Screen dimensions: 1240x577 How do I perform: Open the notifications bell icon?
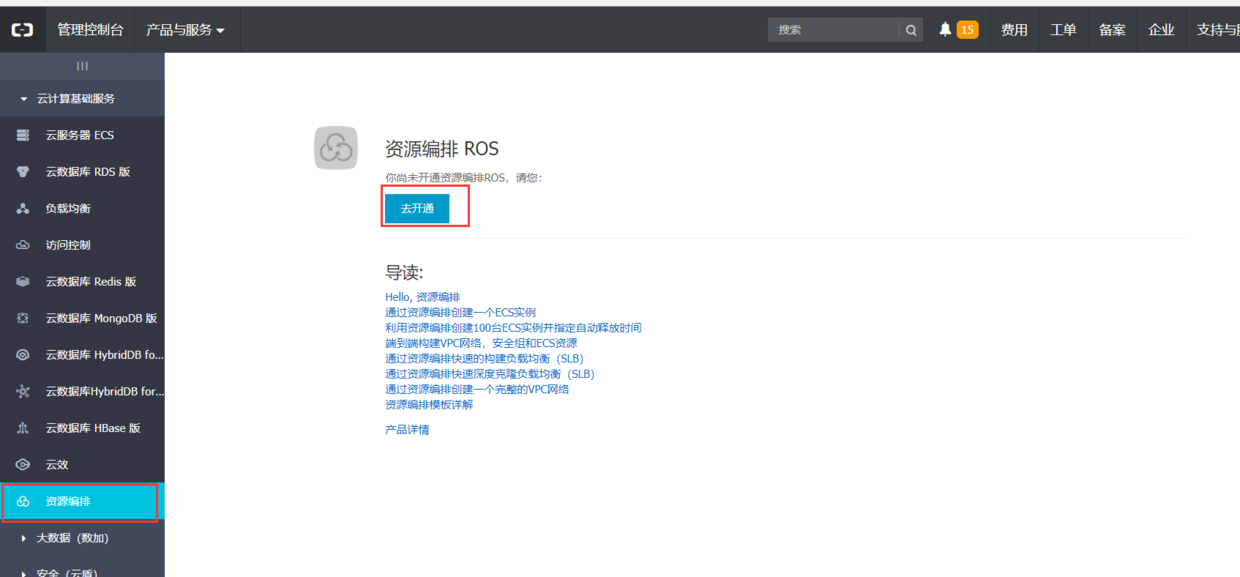tap(945, 30)
